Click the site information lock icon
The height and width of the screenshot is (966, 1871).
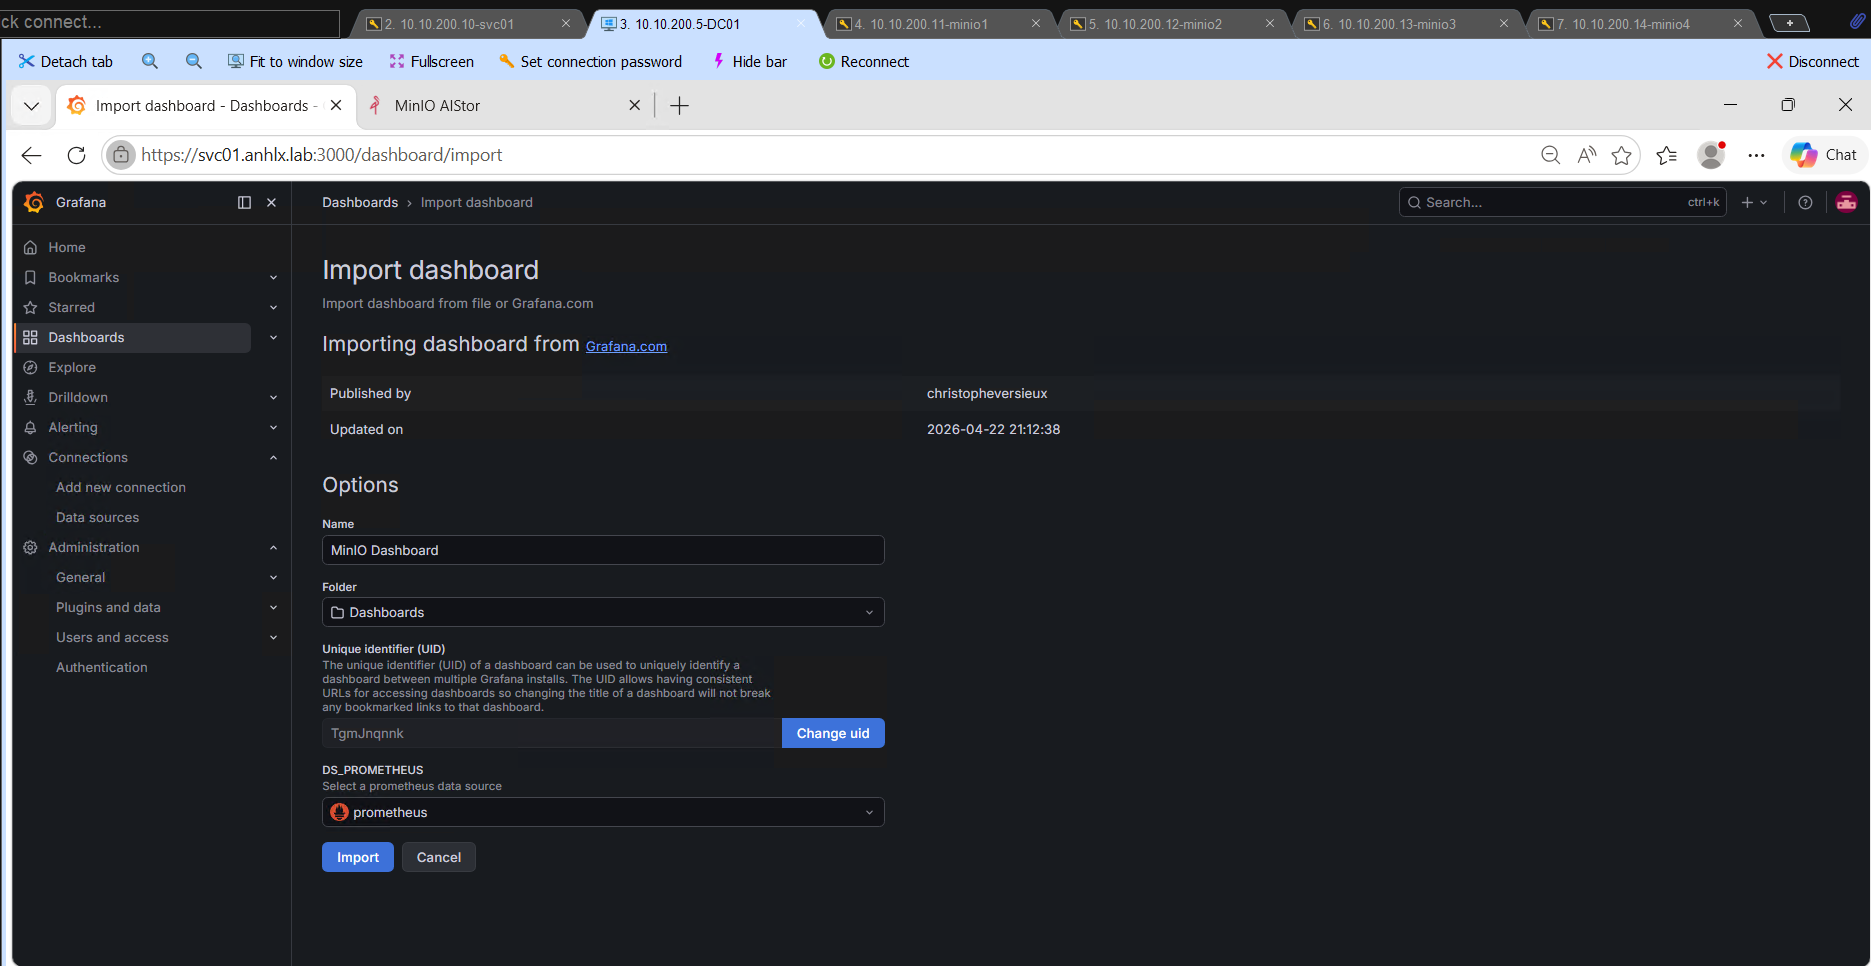[x=120, y=155]
